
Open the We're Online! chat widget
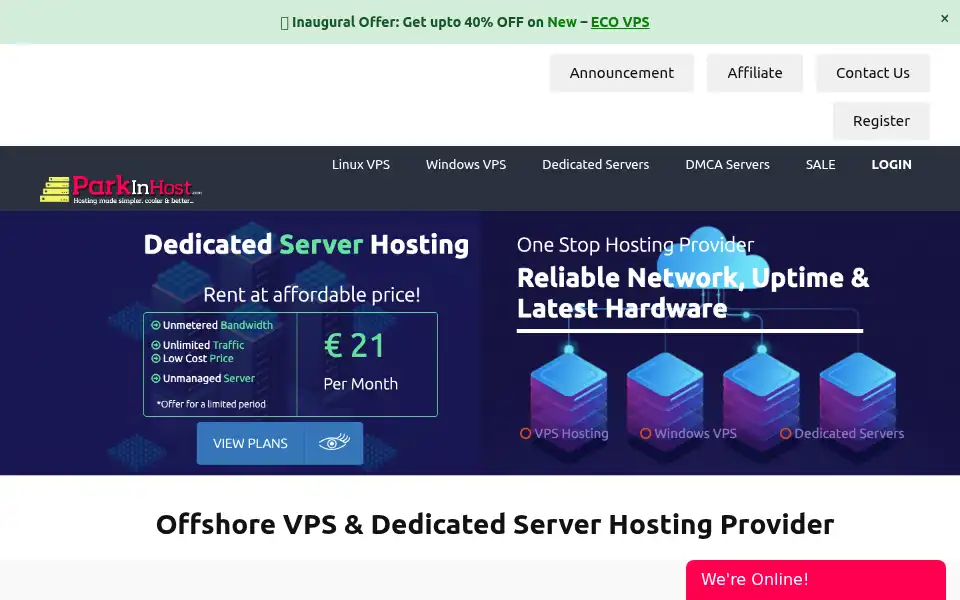pyautogui.click(x=816, y=579)
